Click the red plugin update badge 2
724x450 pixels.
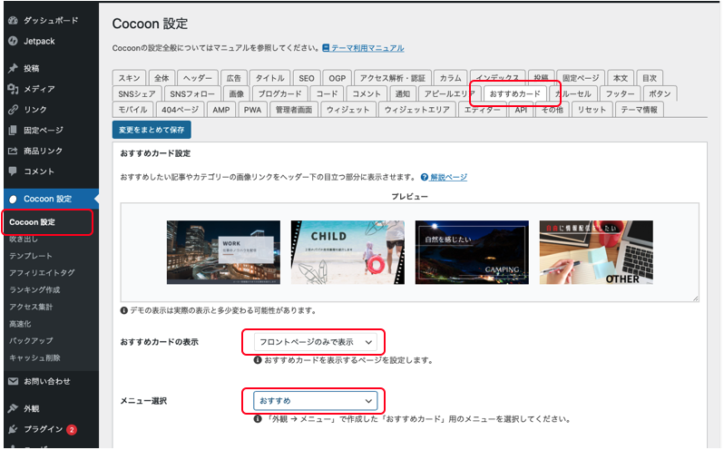click(72, 430)
